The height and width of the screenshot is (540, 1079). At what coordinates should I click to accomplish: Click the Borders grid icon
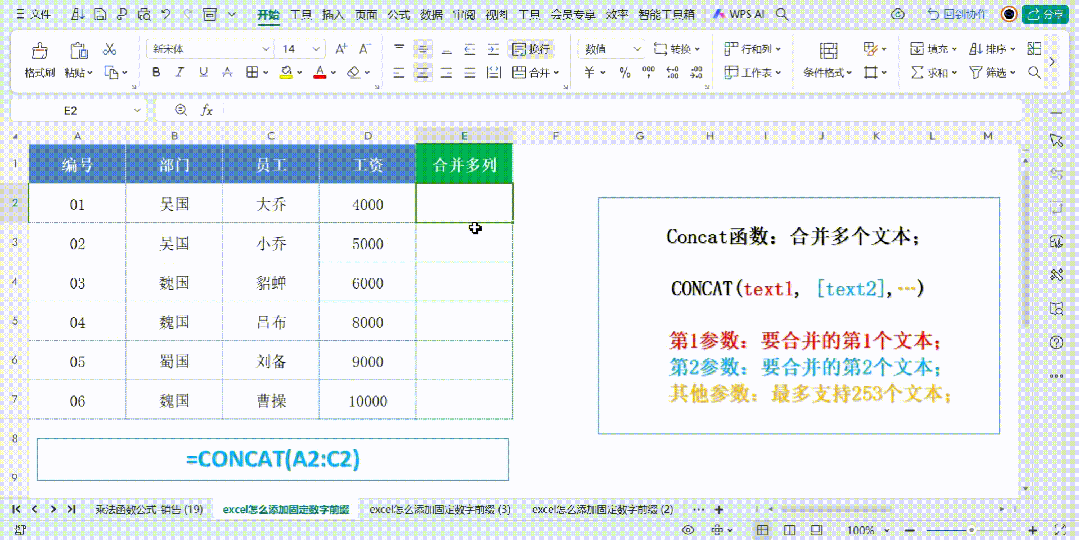[x=253, y=72]
